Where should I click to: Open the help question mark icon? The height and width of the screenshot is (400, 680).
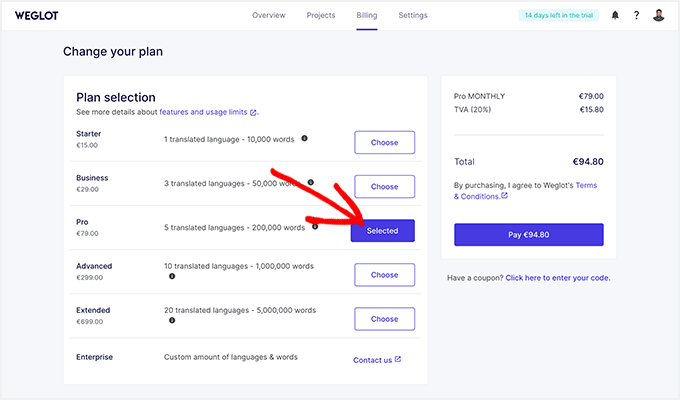[636, 16]
